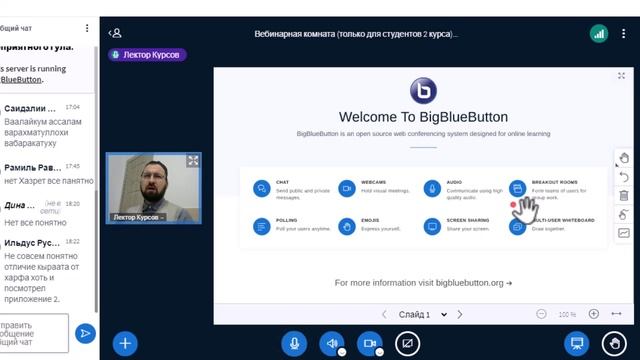The height and width of the screenshot is (360, 640).
Task: Click the CHAT feature icon on slide
Action: (262, 189)
